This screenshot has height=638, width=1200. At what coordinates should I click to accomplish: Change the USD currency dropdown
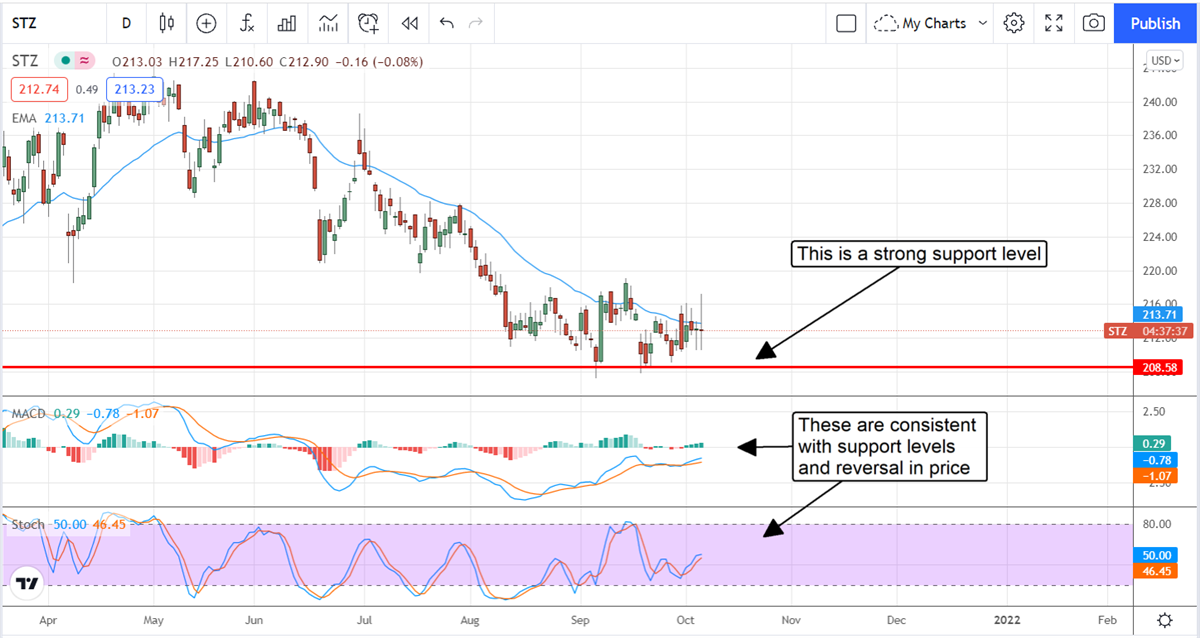tap(1163, 61)
